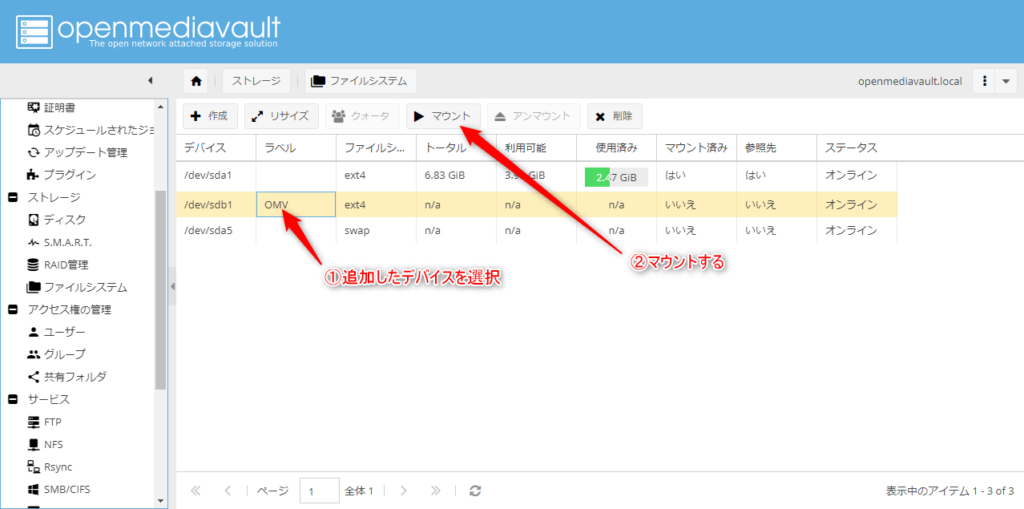Collapse the sidebar with the left arrow
Image resolution: width=1024 pixels, height=509 pixels.
point(150,81)
